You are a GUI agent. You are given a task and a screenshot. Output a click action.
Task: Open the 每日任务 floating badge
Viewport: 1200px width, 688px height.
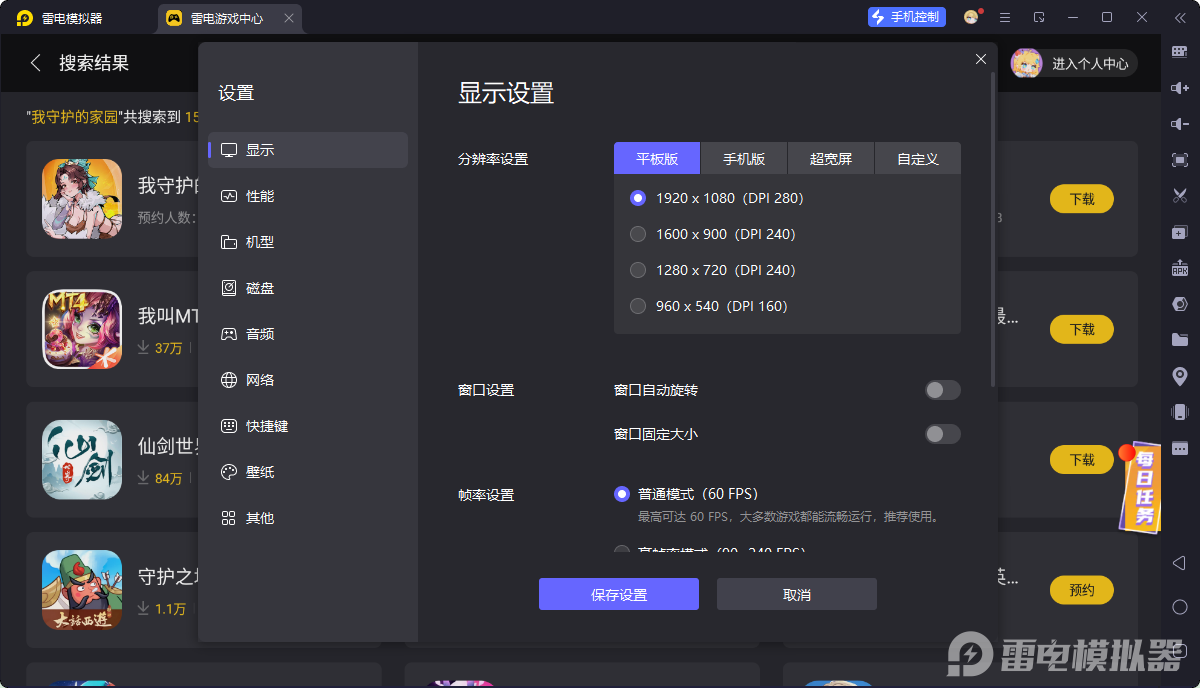[x=1140, y=488]
